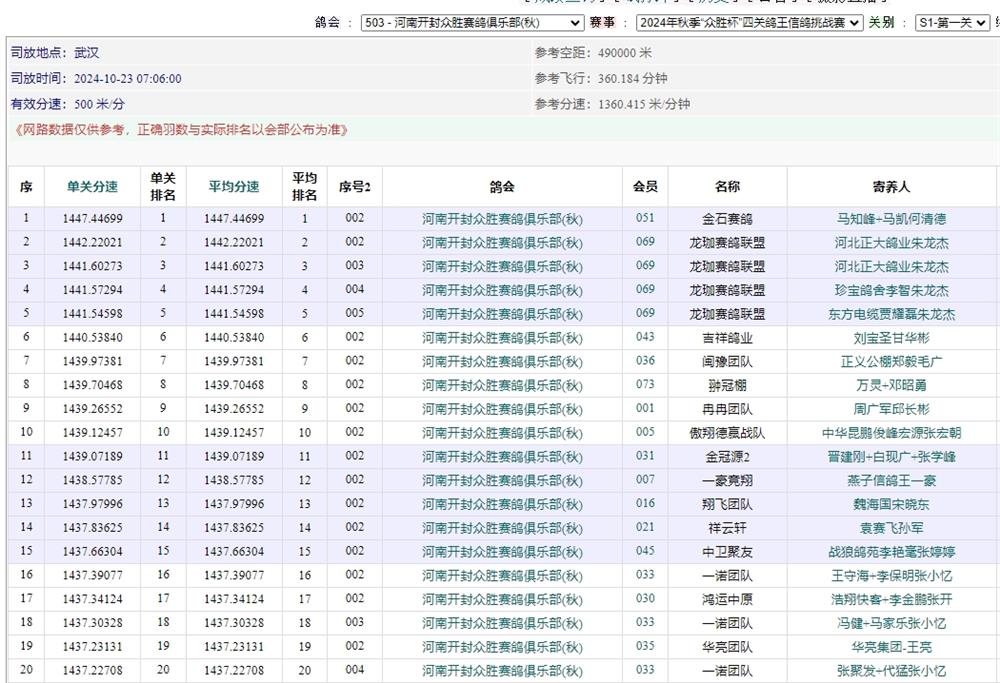Open the 关别 S1-第一关 dropdown
Viewport: 1000px width, 683px height.
pos(952,23)
